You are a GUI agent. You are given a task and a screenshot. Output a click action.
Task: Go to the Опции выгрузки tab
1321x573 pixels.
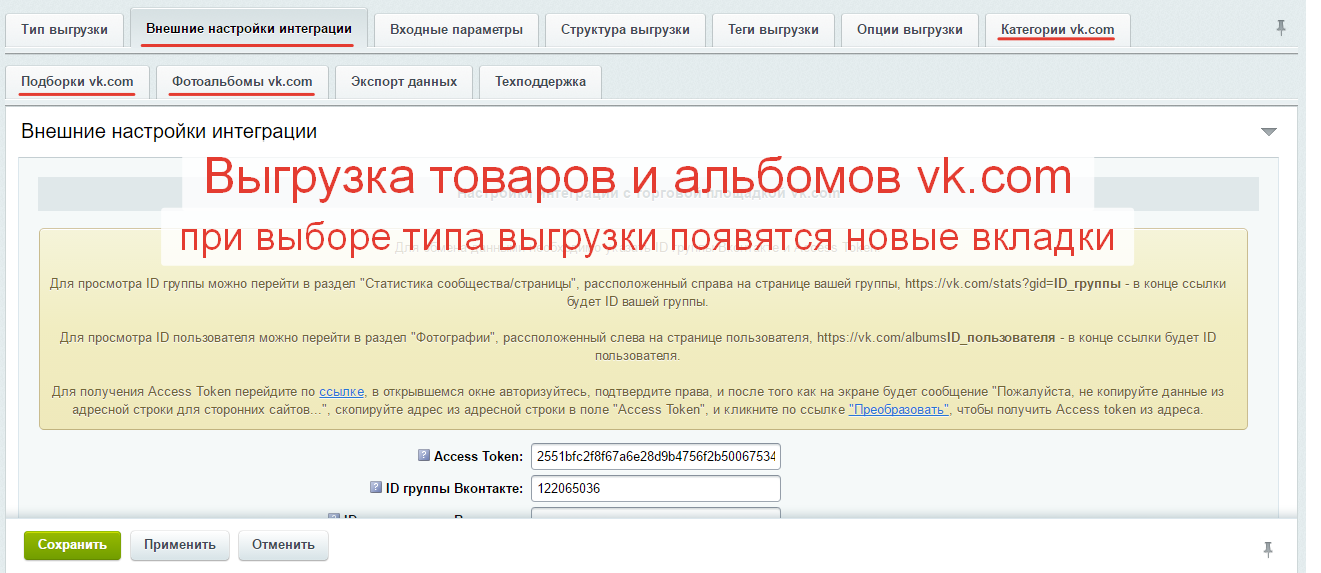909,30
